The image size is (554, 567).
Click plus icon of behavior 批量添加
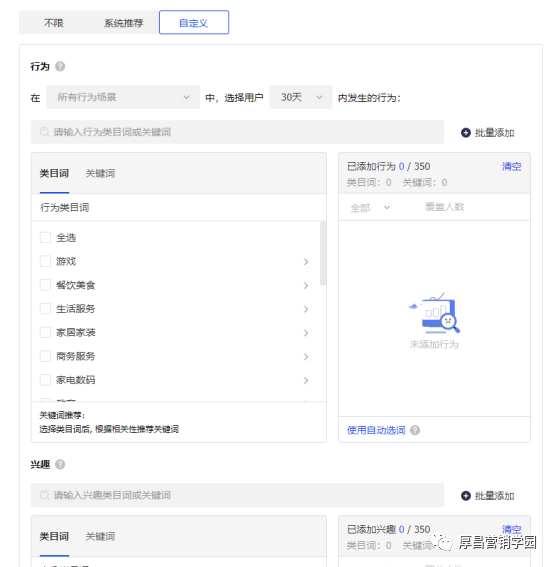(466, 133)
